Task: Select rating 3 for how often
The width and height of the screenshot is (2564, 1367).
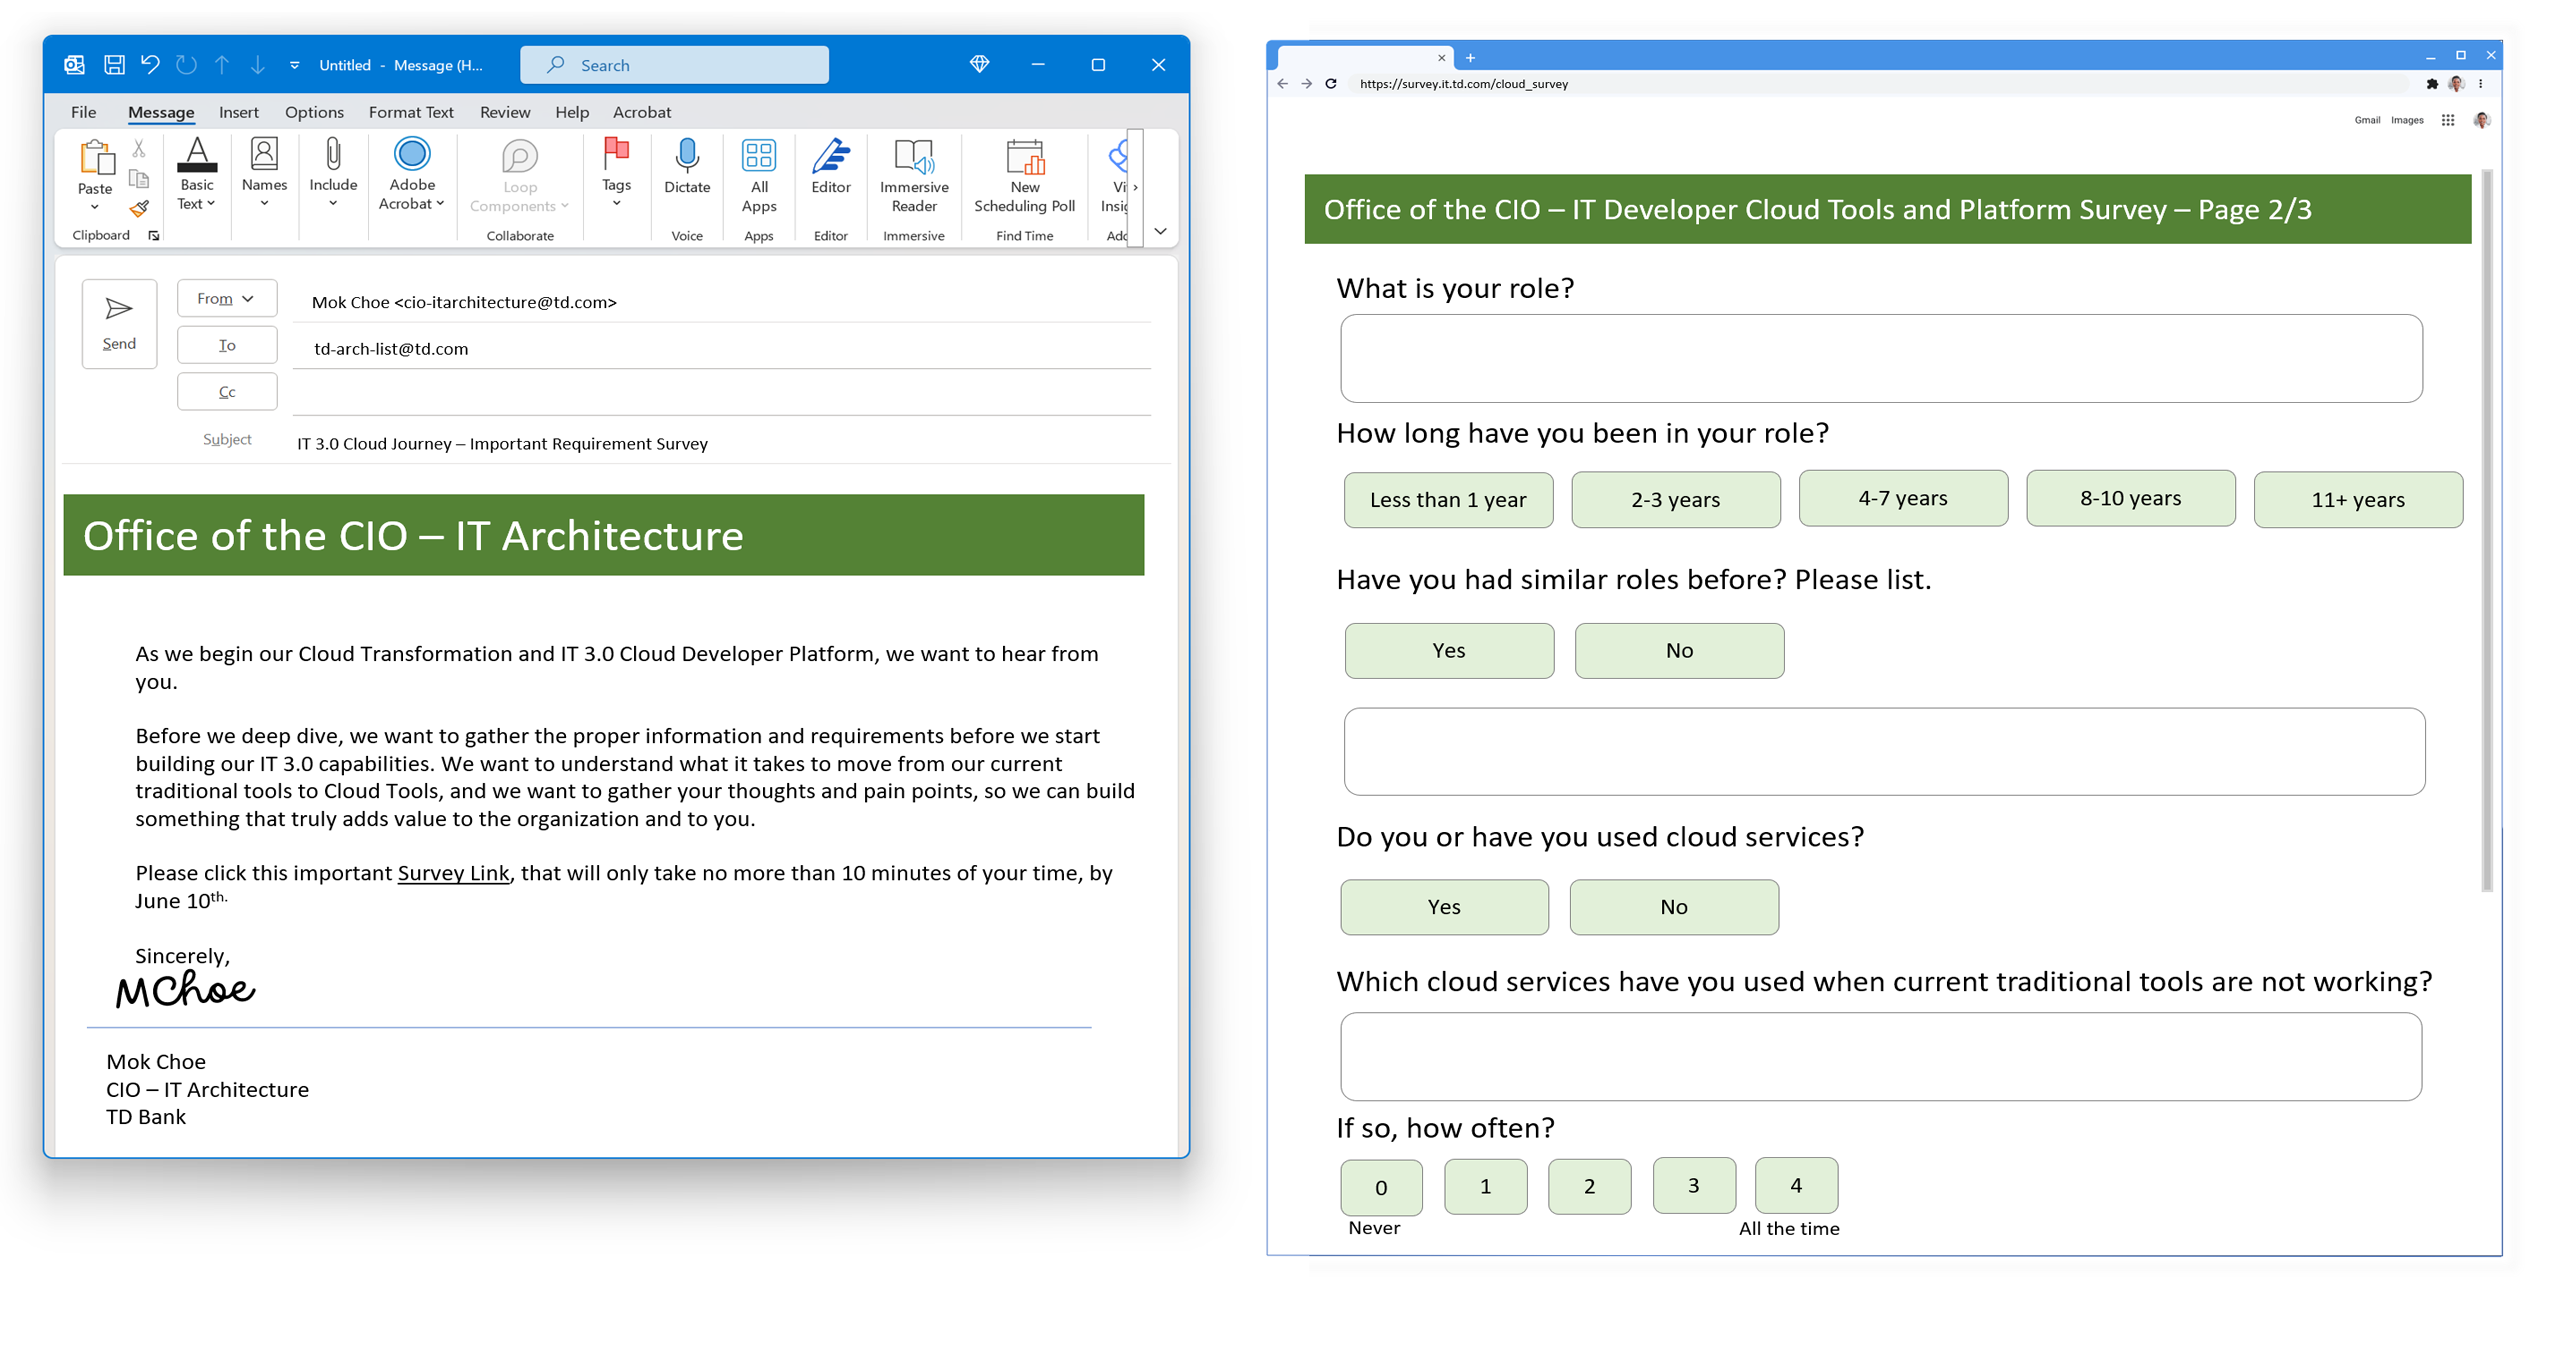Action: point(1693,1185)
